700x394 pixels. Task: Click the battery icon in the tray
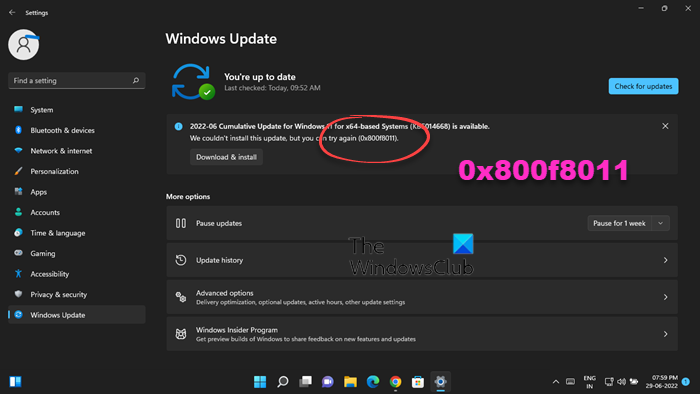634,382
